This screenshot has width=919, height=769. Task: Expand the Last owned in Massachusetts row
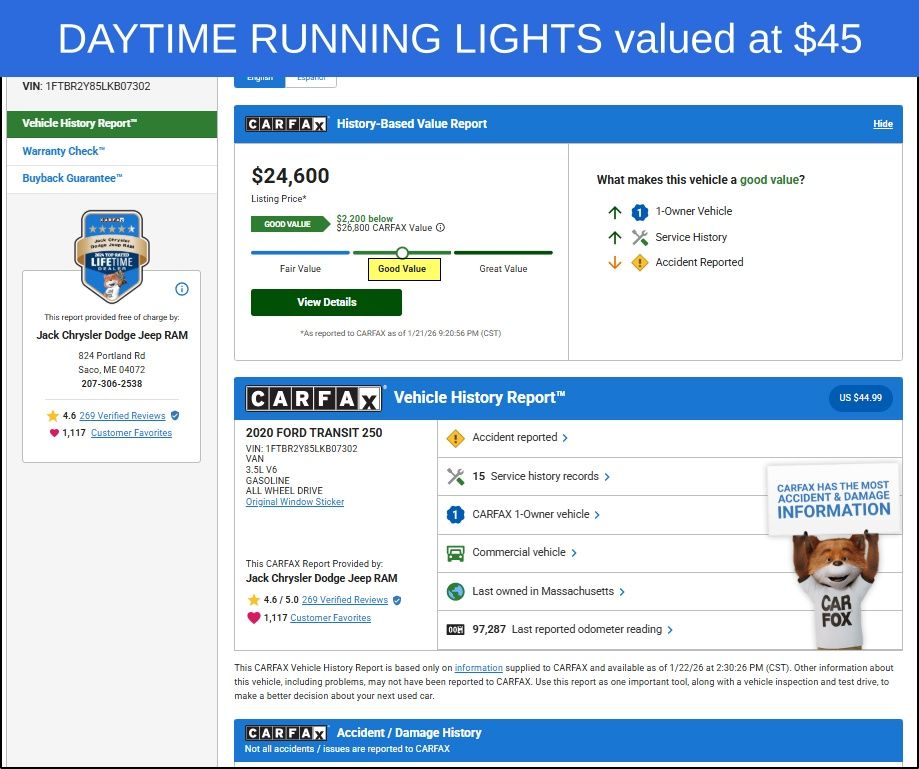pyautogui.click(x=548, y=591)
